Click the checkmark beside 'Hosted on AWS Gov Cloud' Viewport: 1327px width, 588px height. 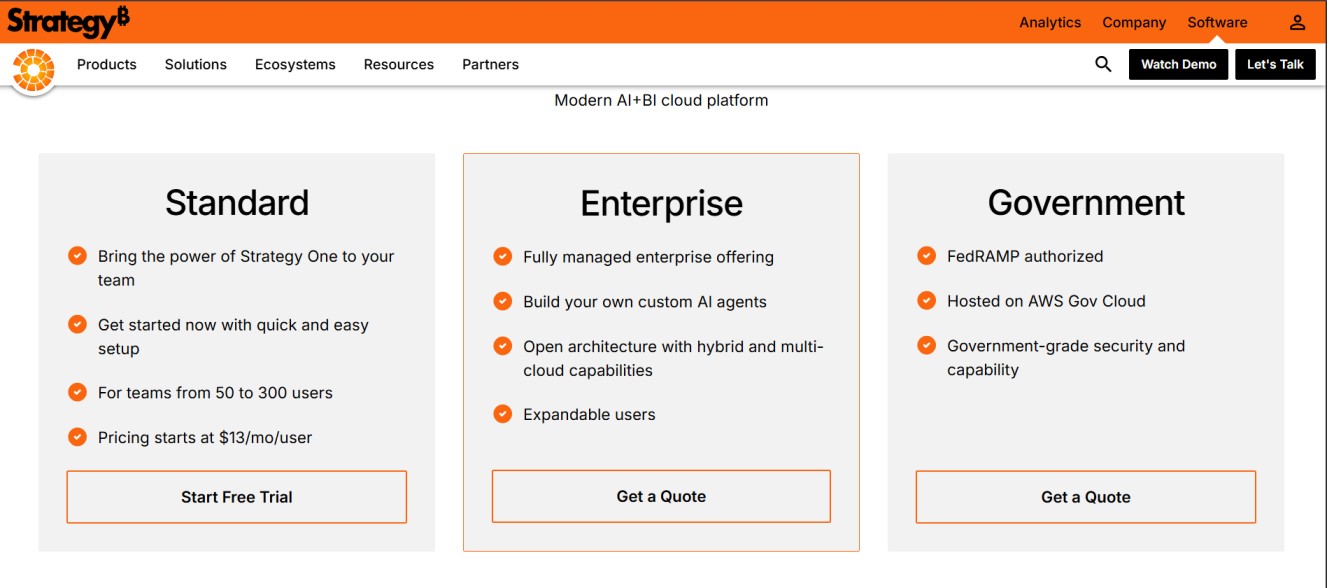(926, 300)
